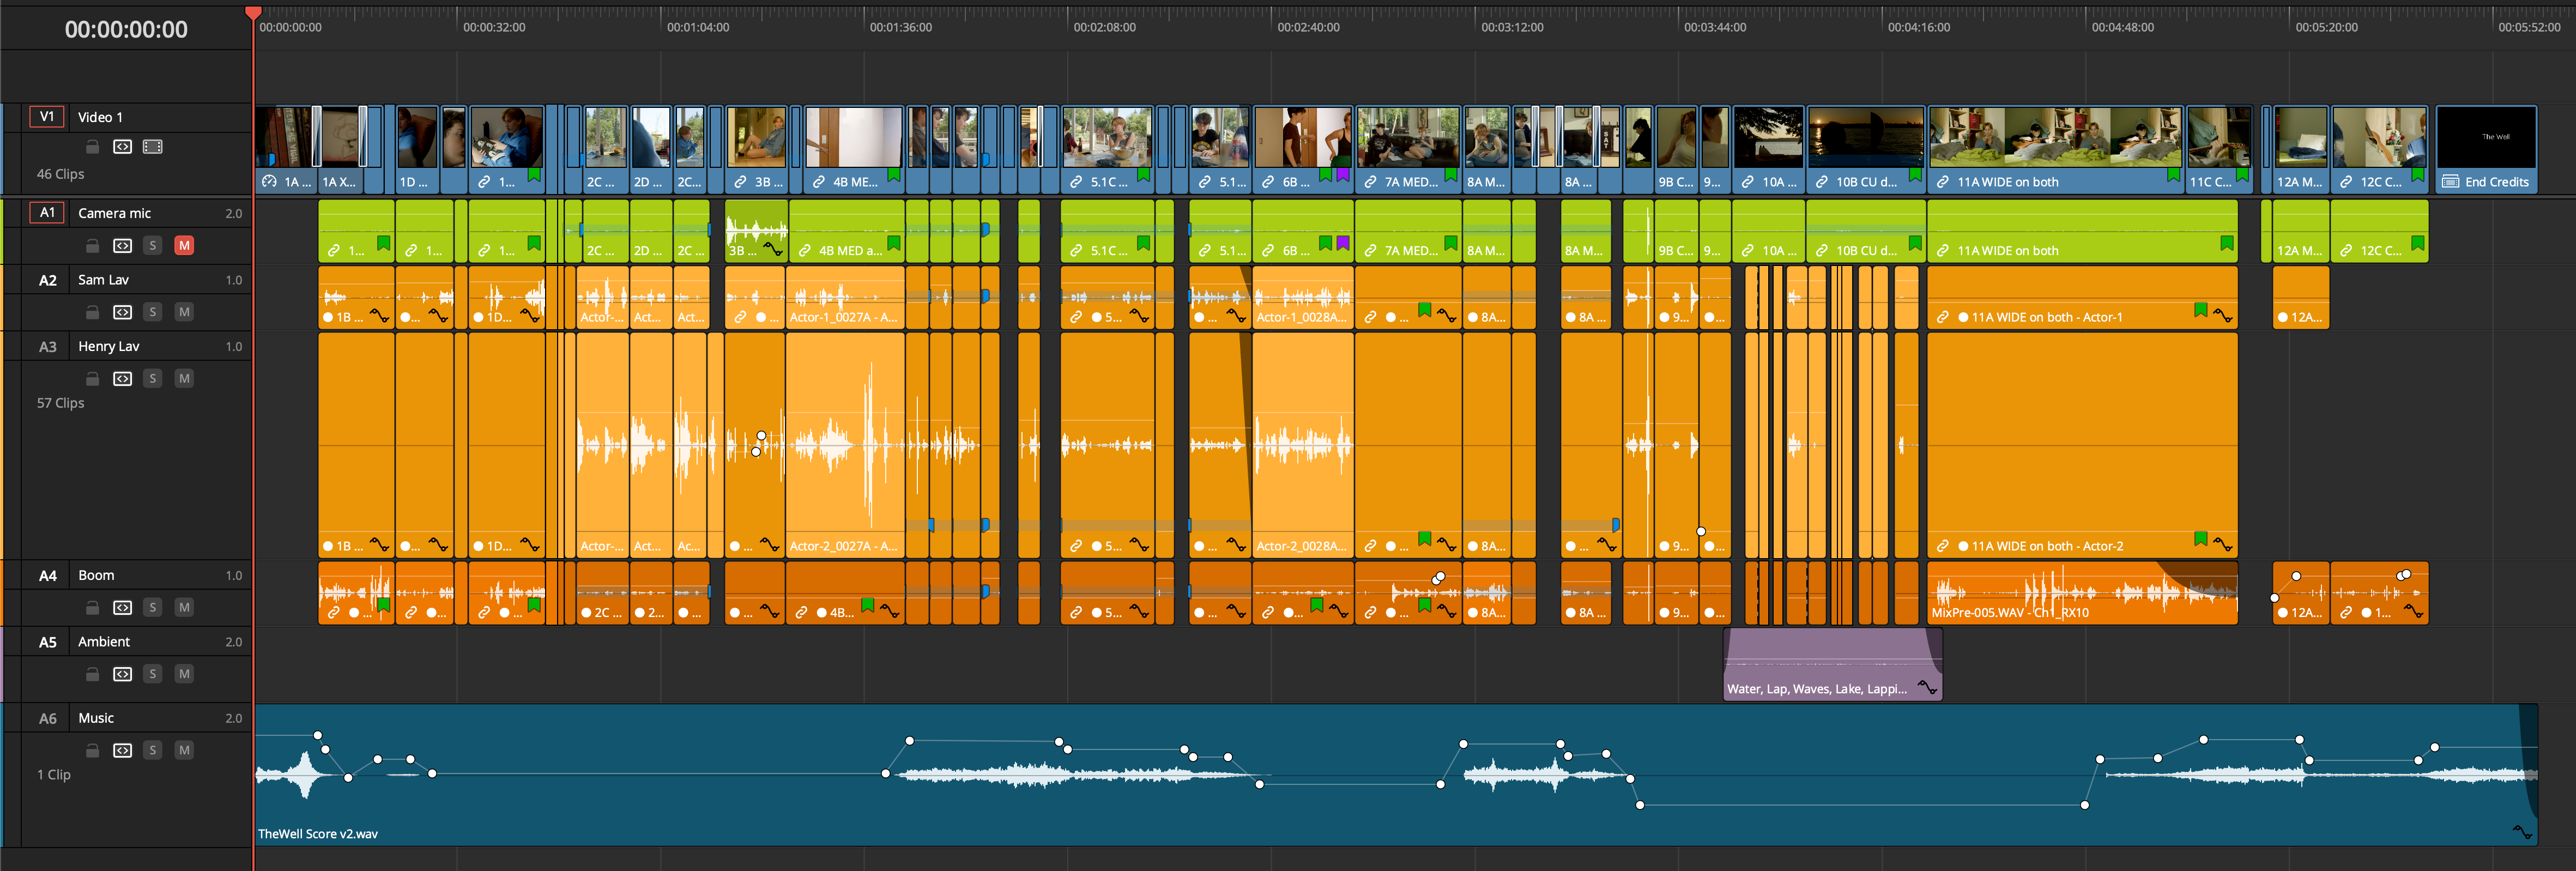Solo the Boom track
This screenshot has width=2576, height=871.
[x=152, y=607]
